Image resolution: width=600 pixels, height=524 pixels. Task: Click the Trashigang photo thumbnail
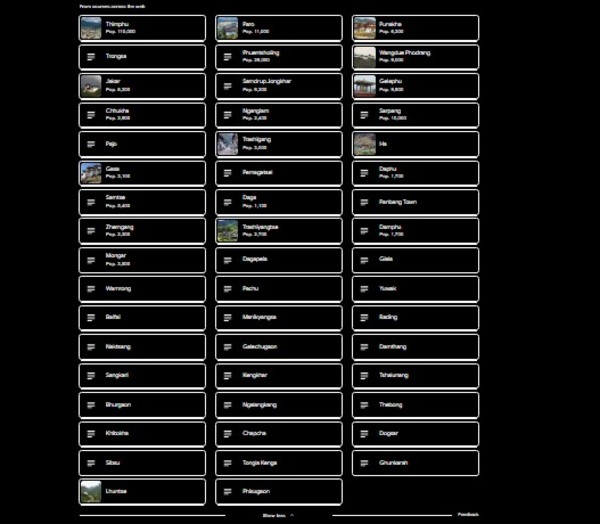227,144
